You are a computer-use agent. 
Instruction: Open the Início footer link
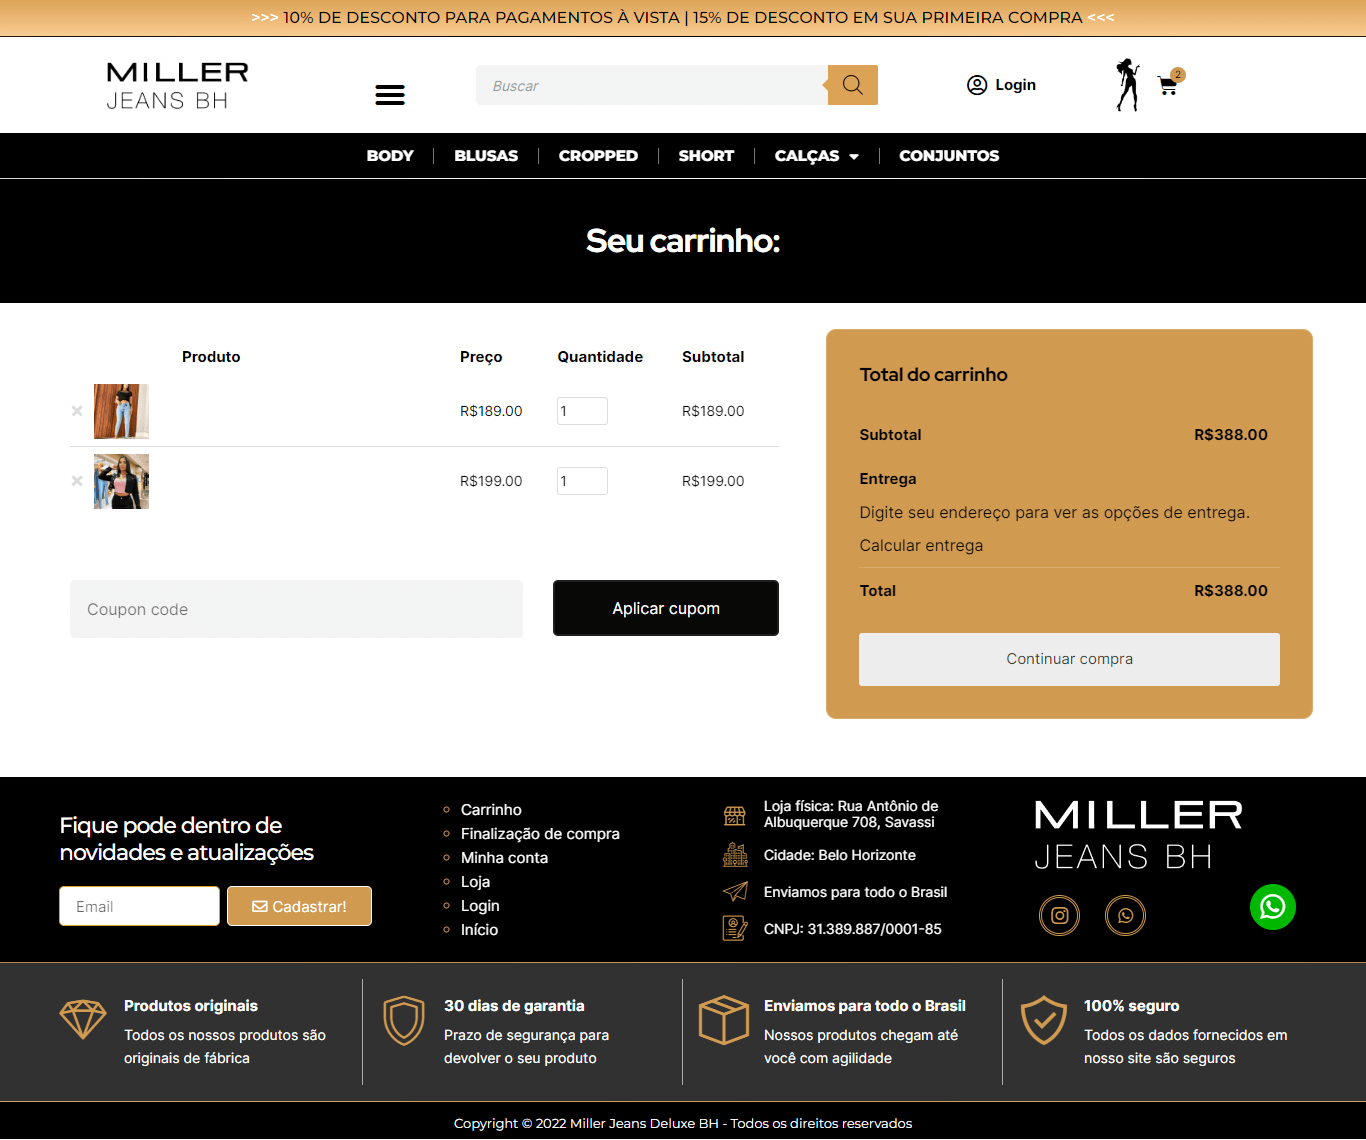point(479,930)
